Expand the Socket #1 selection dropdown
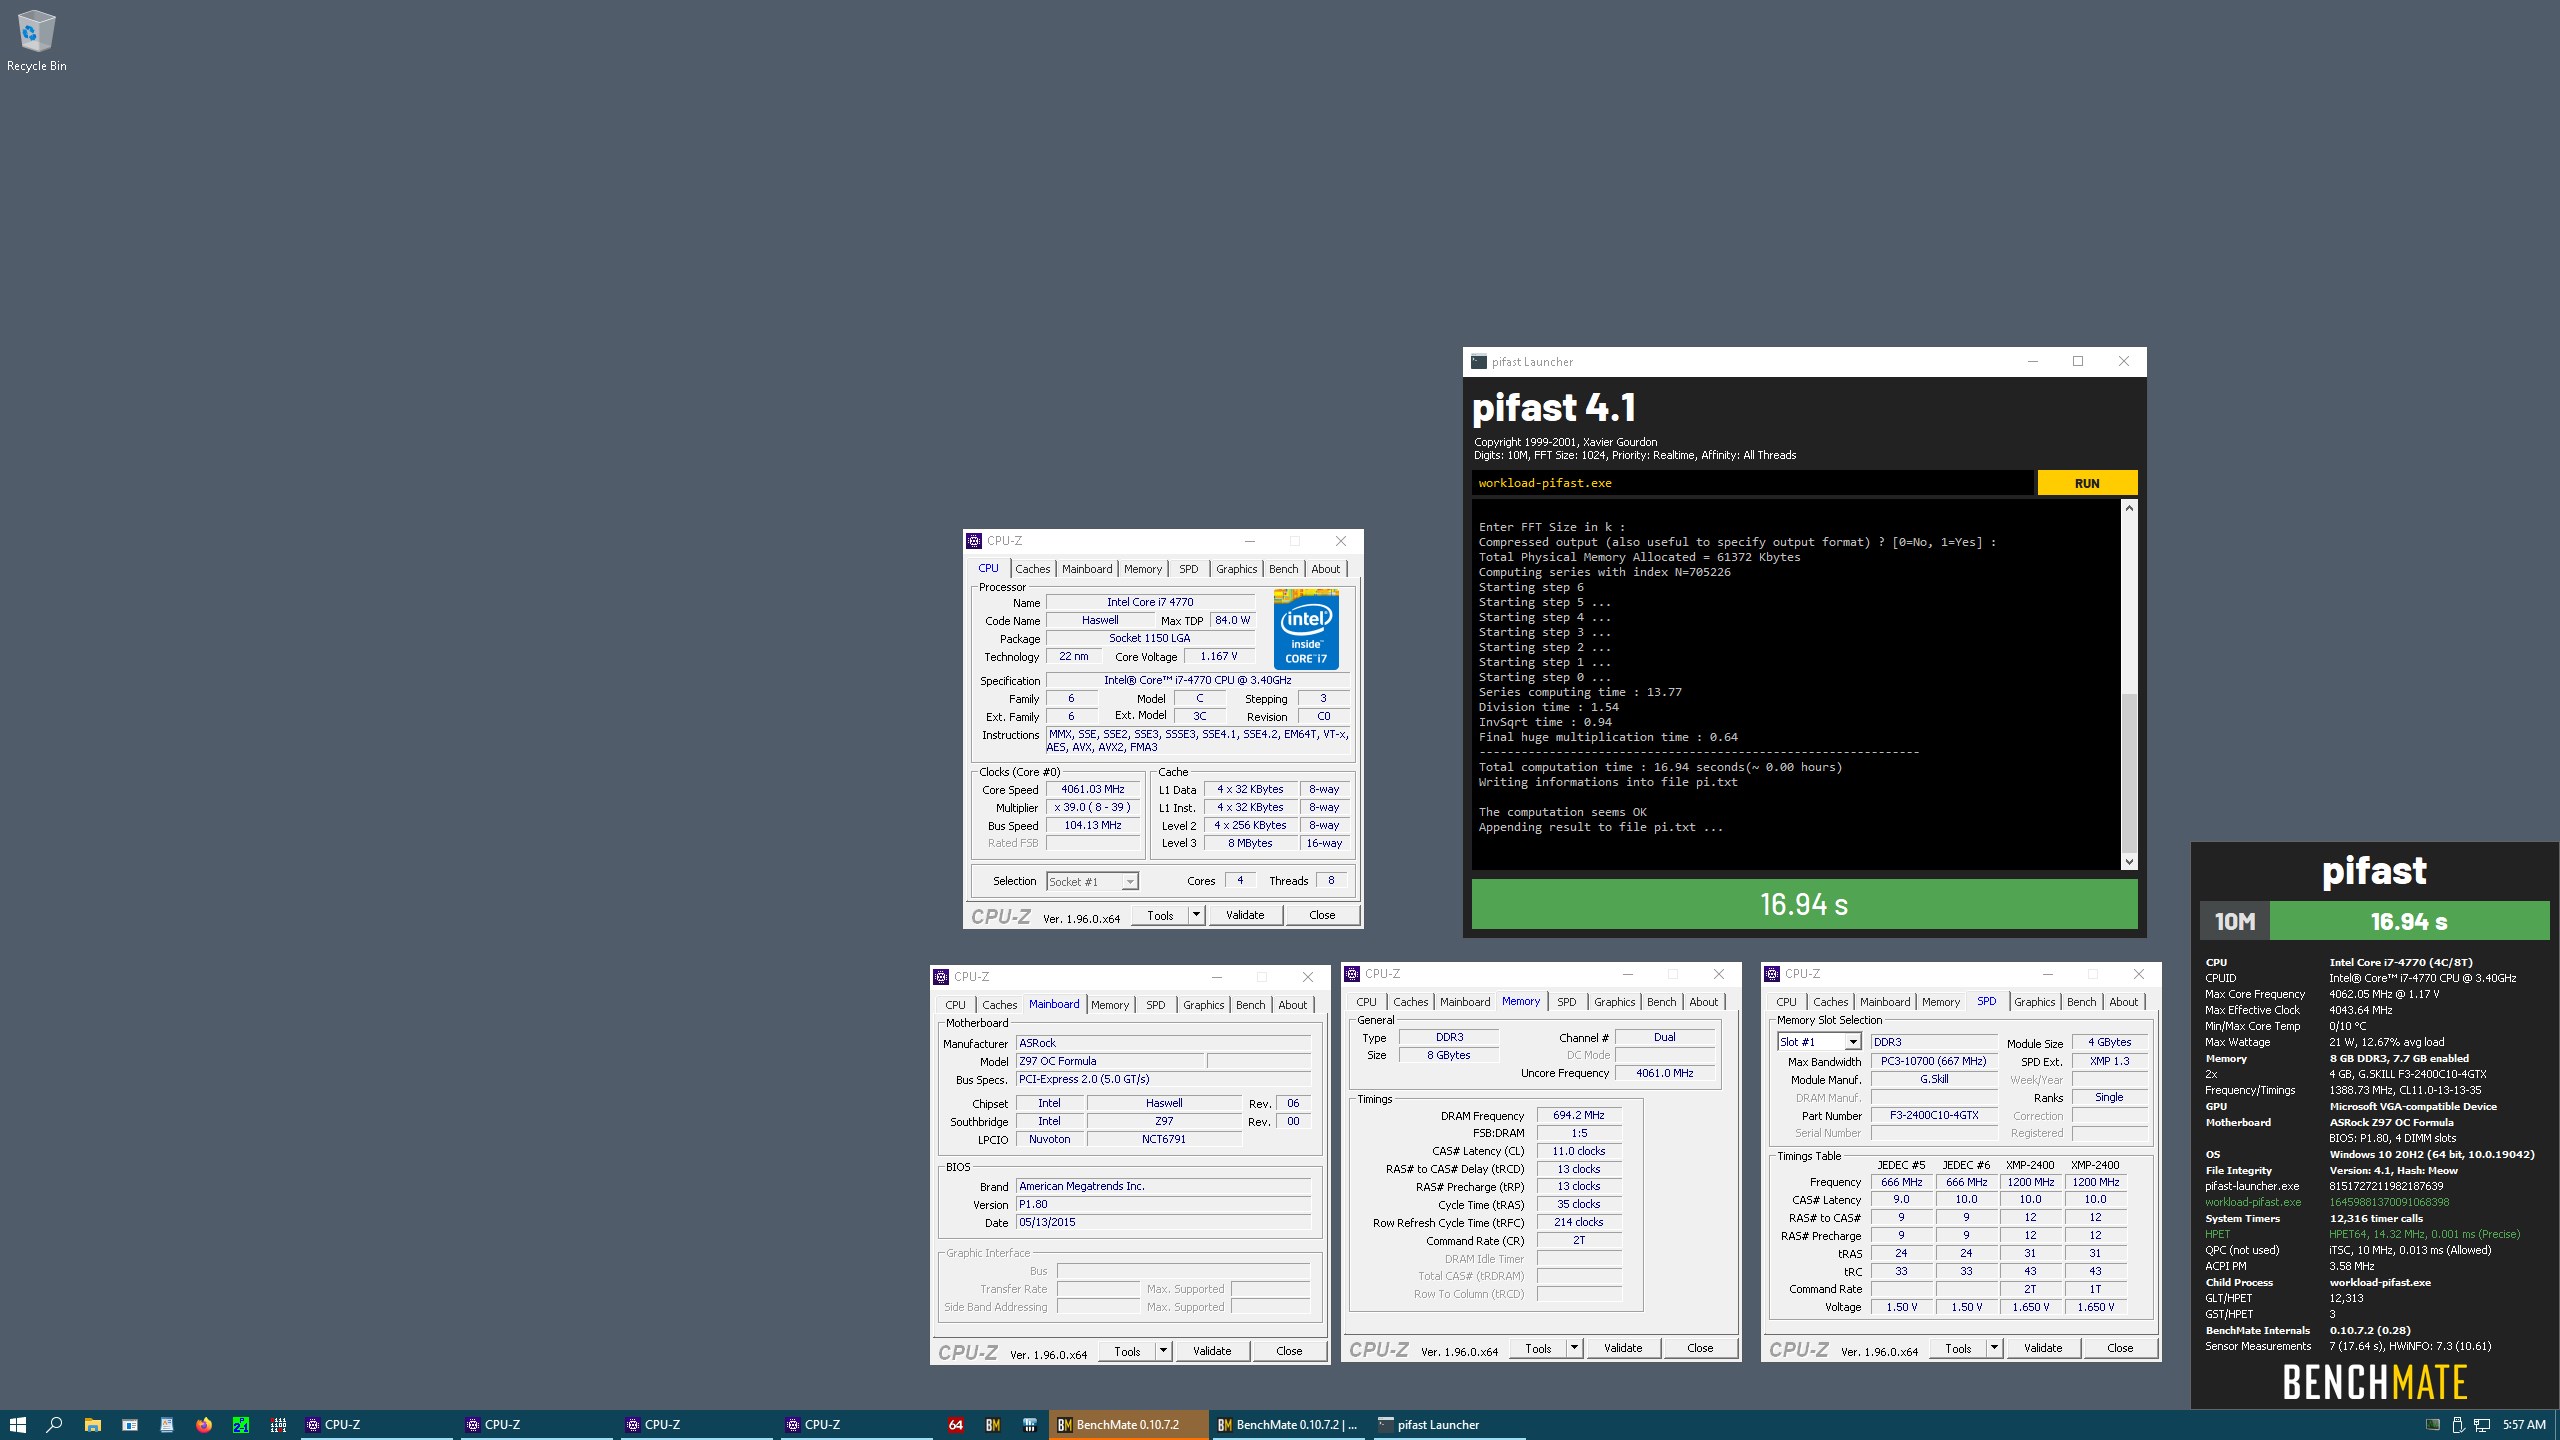The width and height of the screenshot is (2560, 1440). pyautogui.click(x=1129, y=882)
